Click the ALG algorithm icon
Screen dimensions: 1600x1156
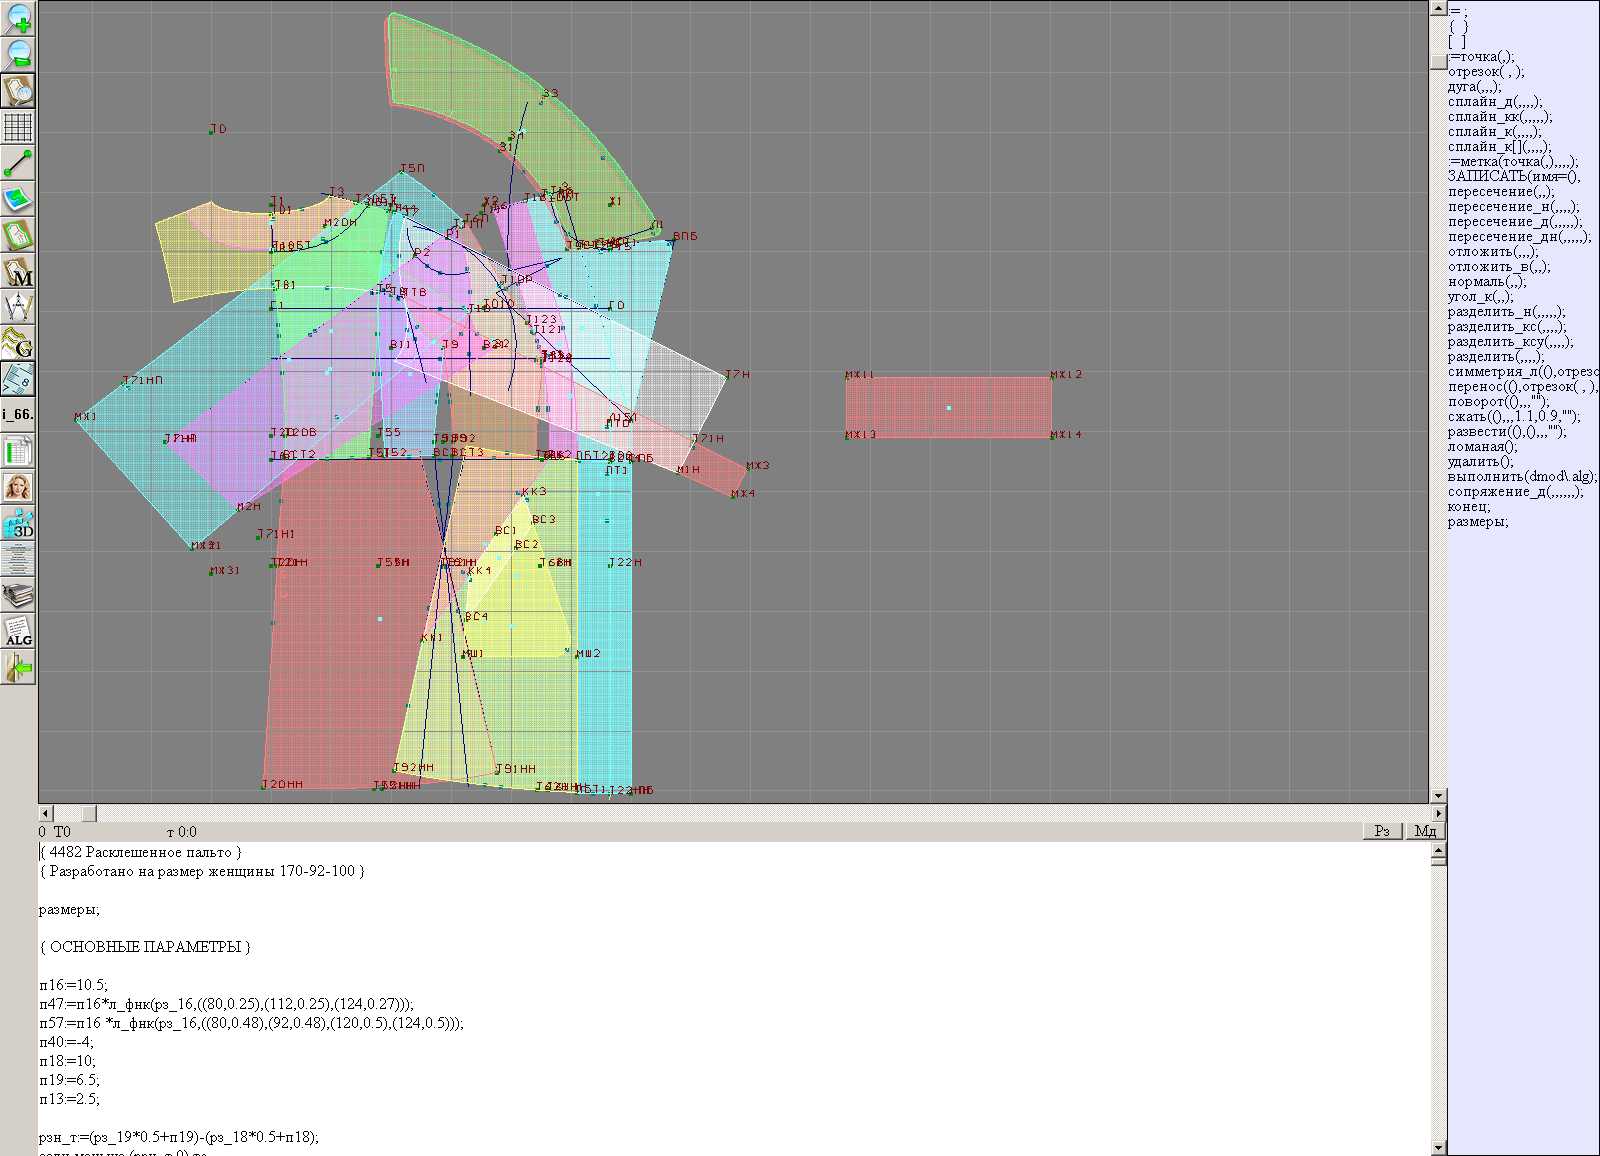(x=18, y=631)
